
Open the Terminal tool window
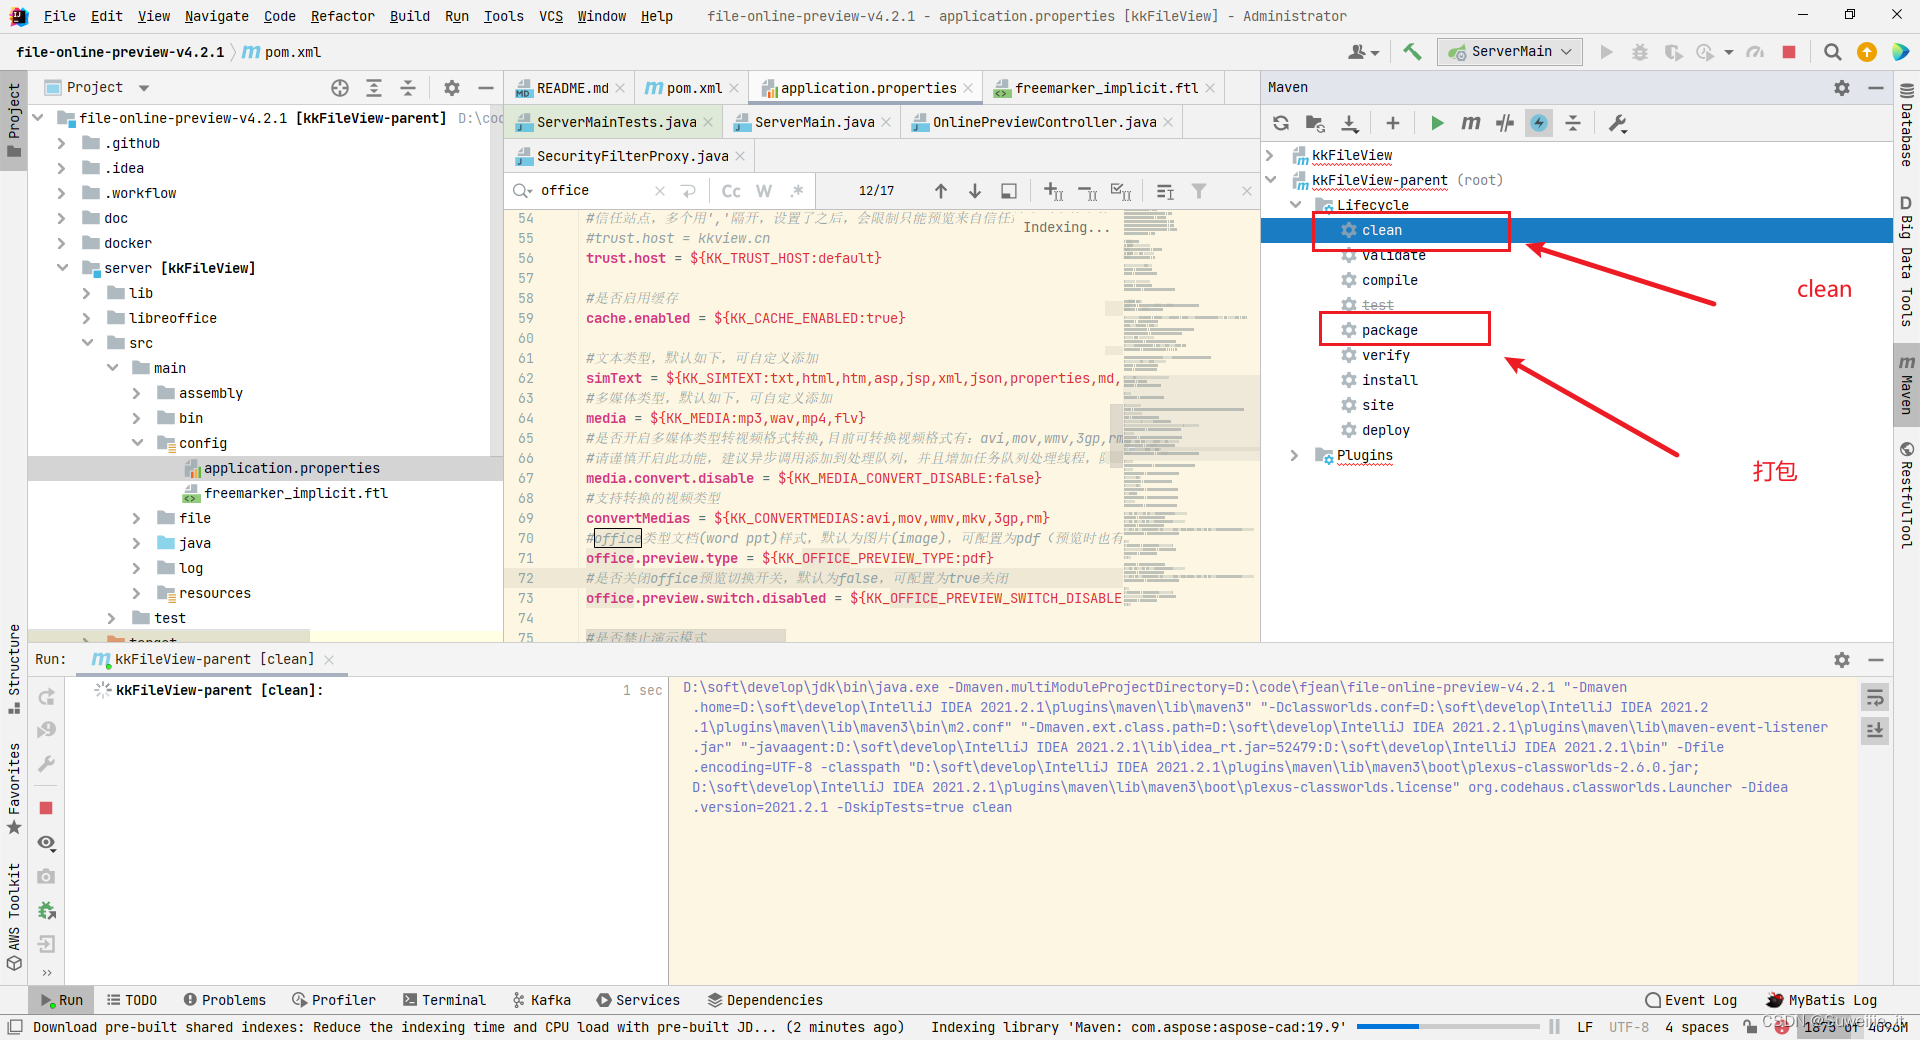click(444, 1000)
